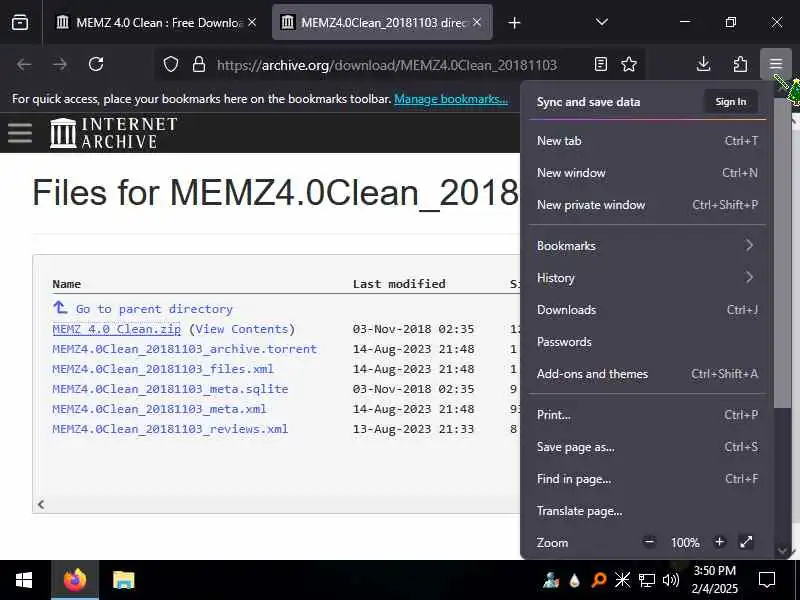Choose Save page as...
Screen dimensions: 800x600
pos(647,447)
